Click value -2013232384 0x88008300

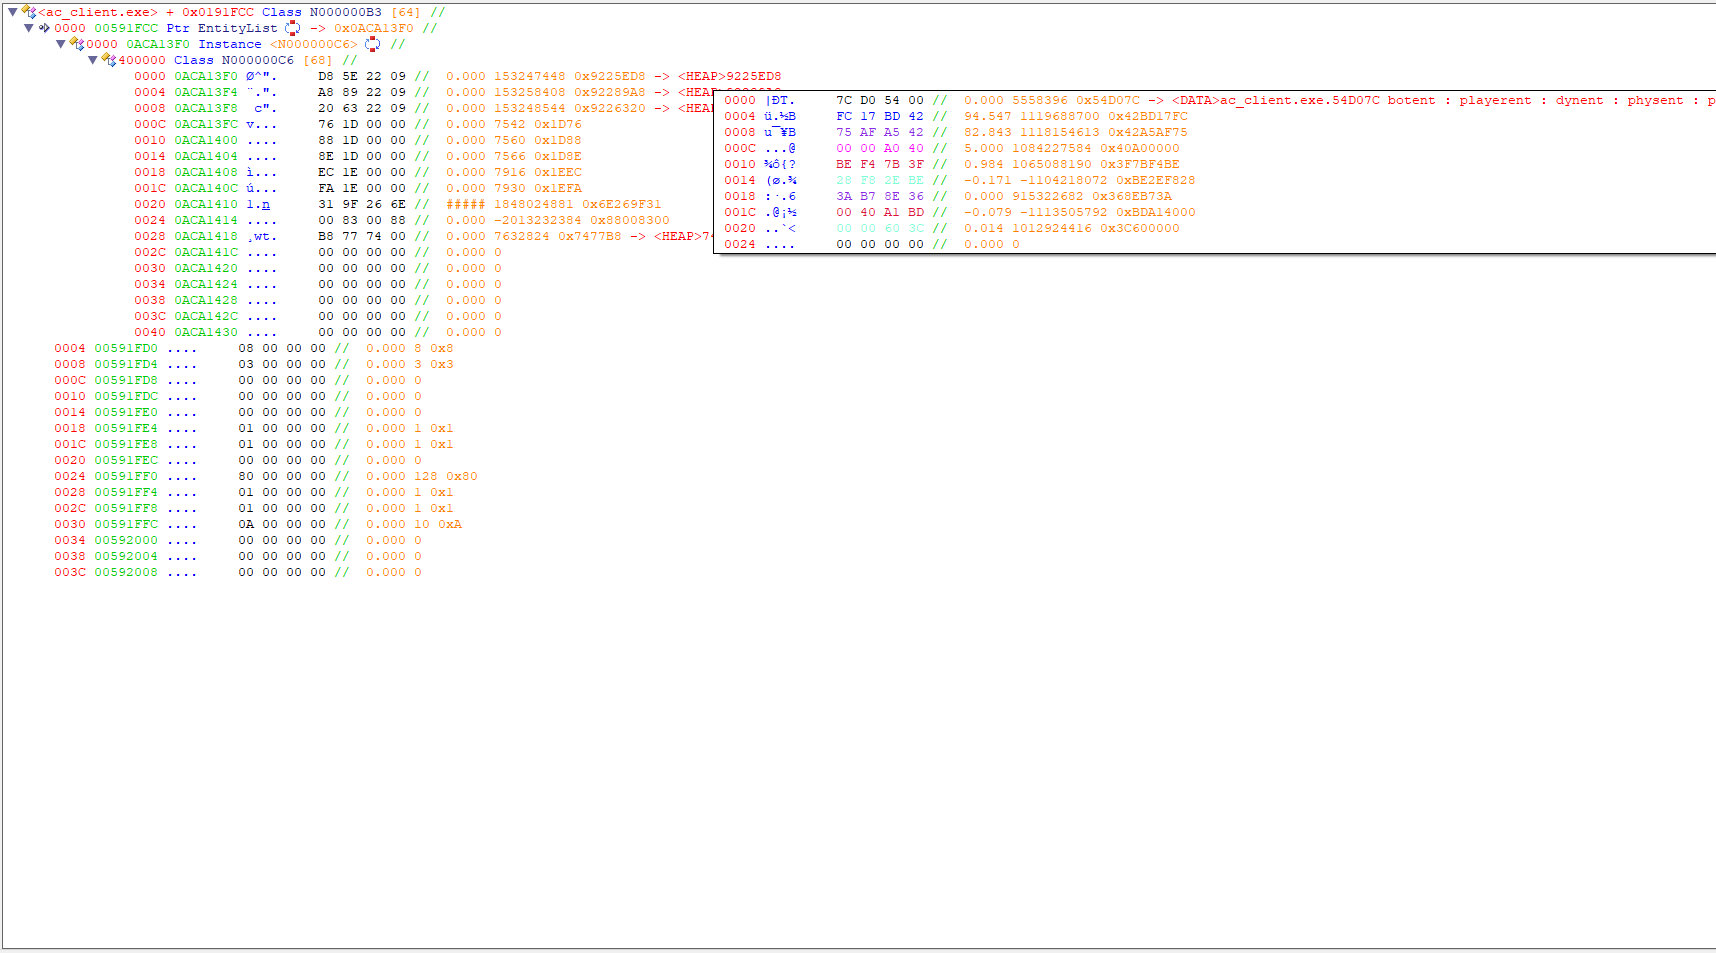[x=582, y=220]
